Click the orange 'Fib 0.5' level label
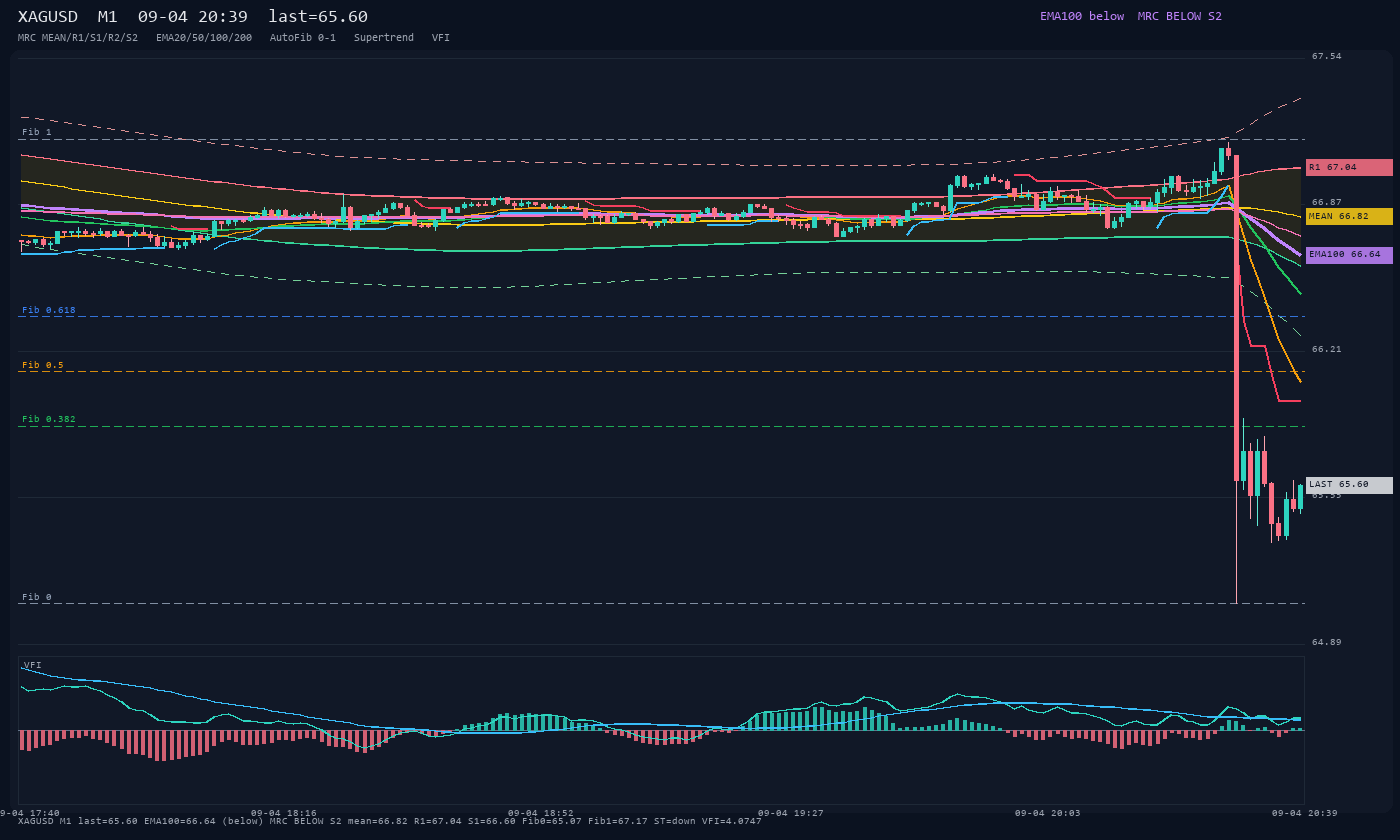This screenshot has height=840, width=1400. (43, 365)
